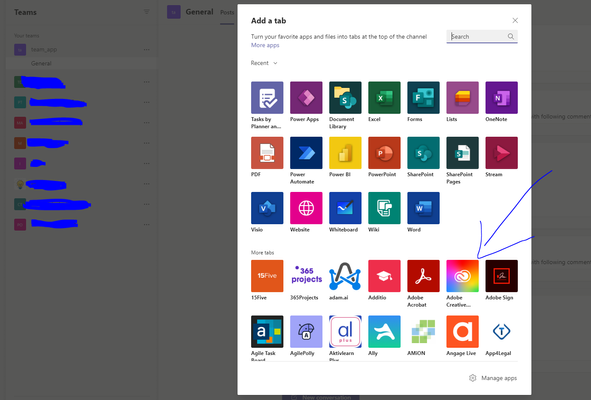This screenshot has width=591, height=400.
Task: Pick the Excel app icon
Action: (x=384, y=98)
